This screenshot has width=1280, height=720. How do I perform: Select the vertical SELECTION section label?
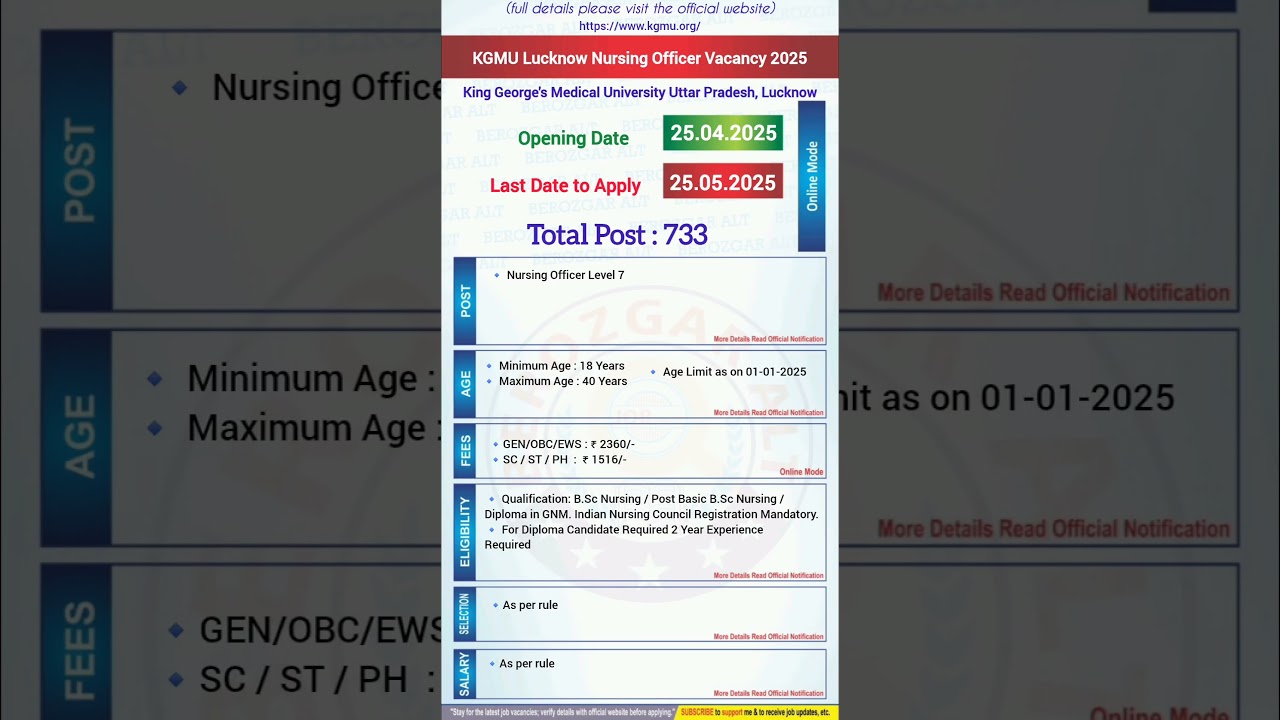pos(465,614)
